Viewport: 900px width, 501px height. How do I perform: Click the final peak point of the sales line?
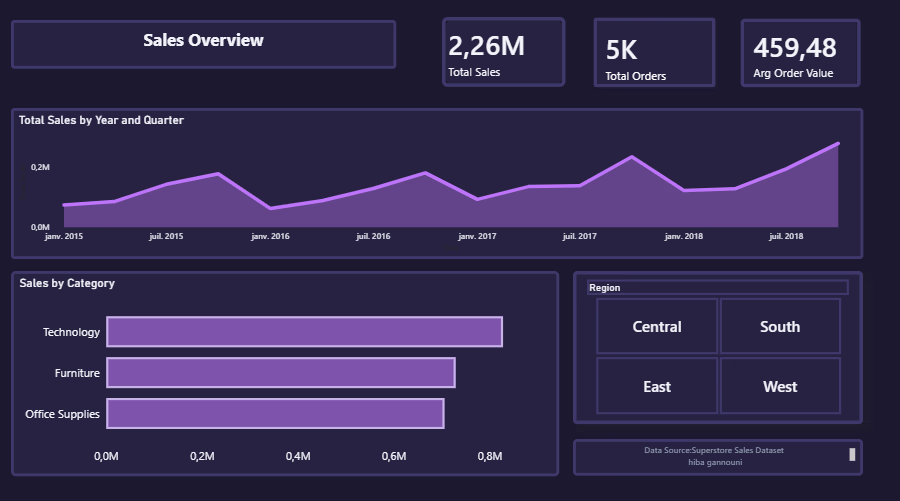pyautogui.click(x=838, y=143)
